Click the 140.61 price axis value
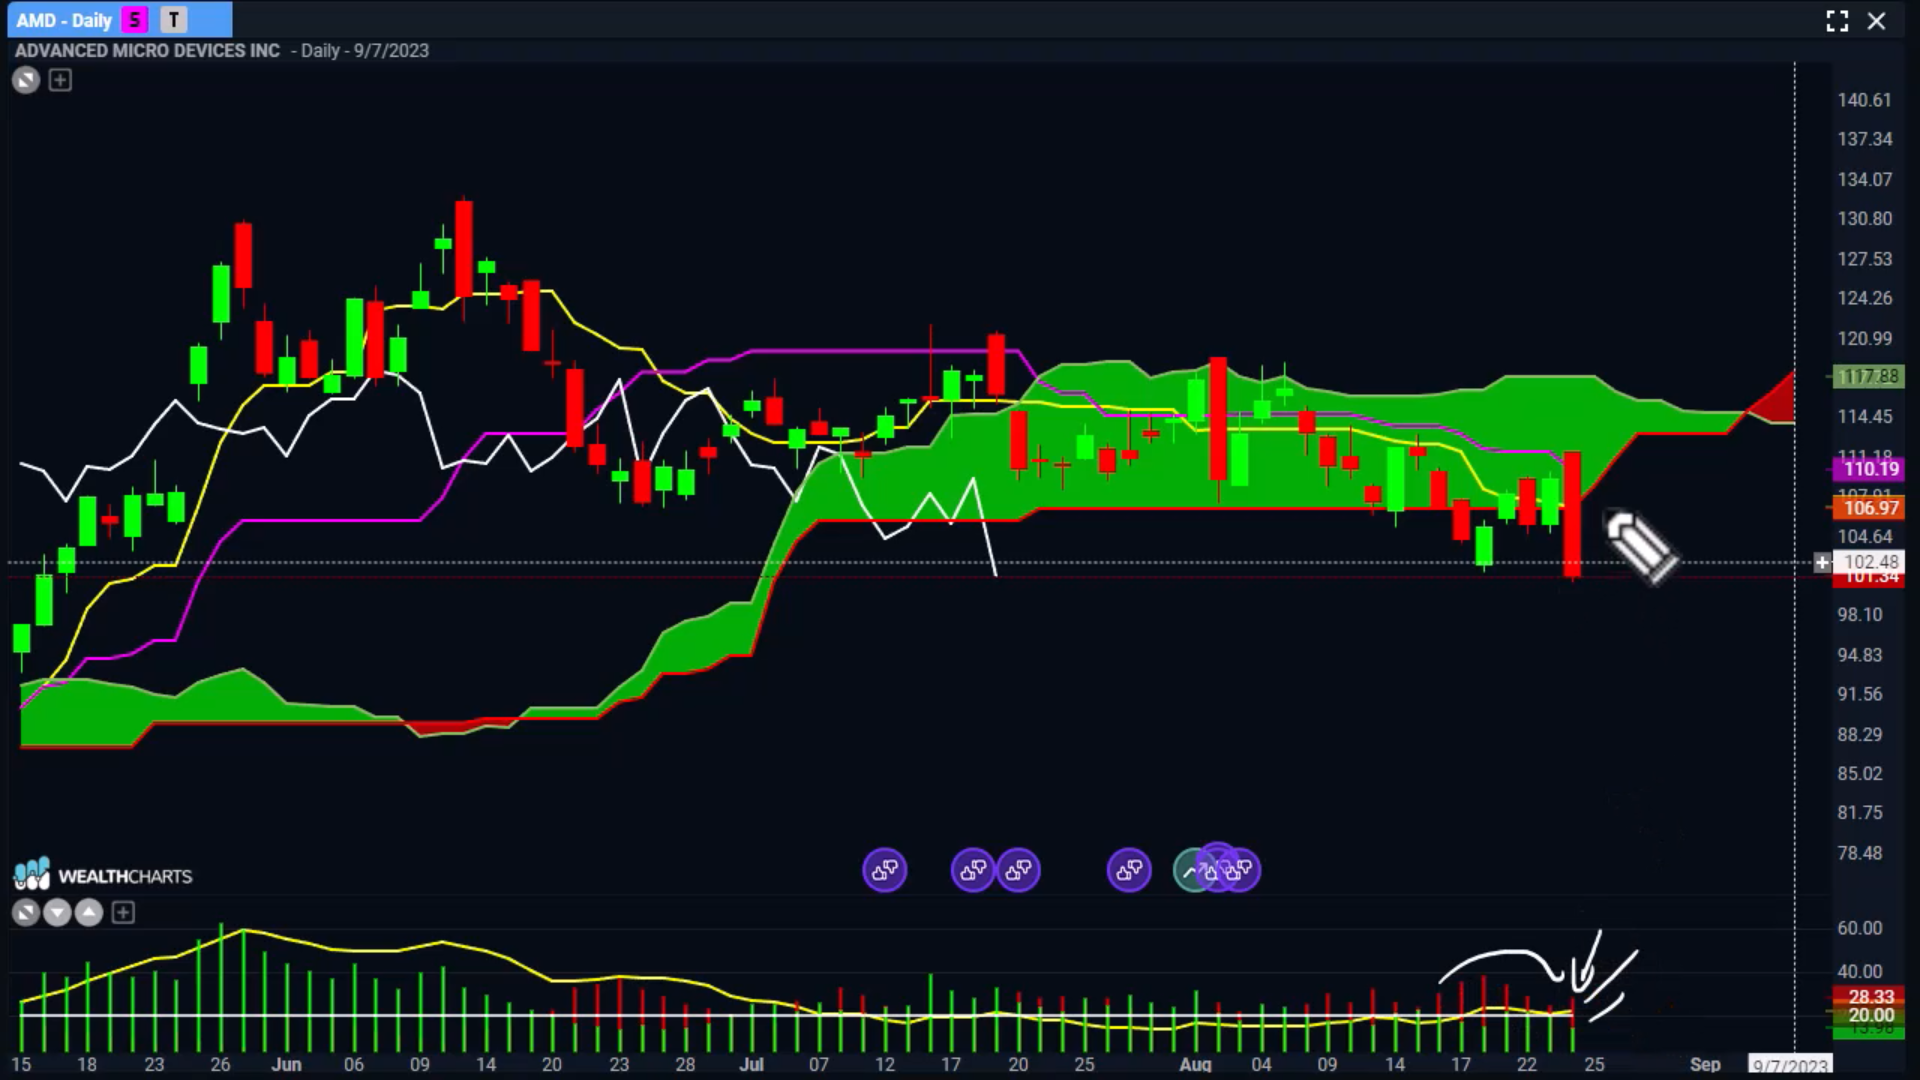This screenshot has height=1080, width=1920. click(x=1864, y=100)
